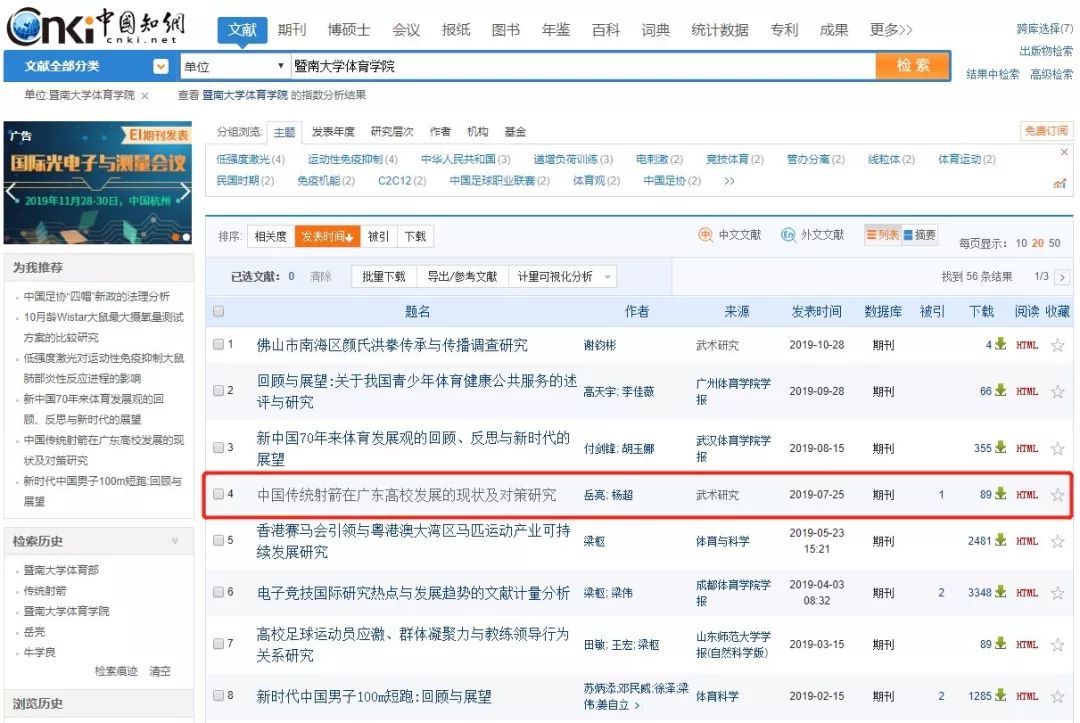Favorite the 回顾与展望 article star
1080x723 pixels.
click(x=1057, y=391)
